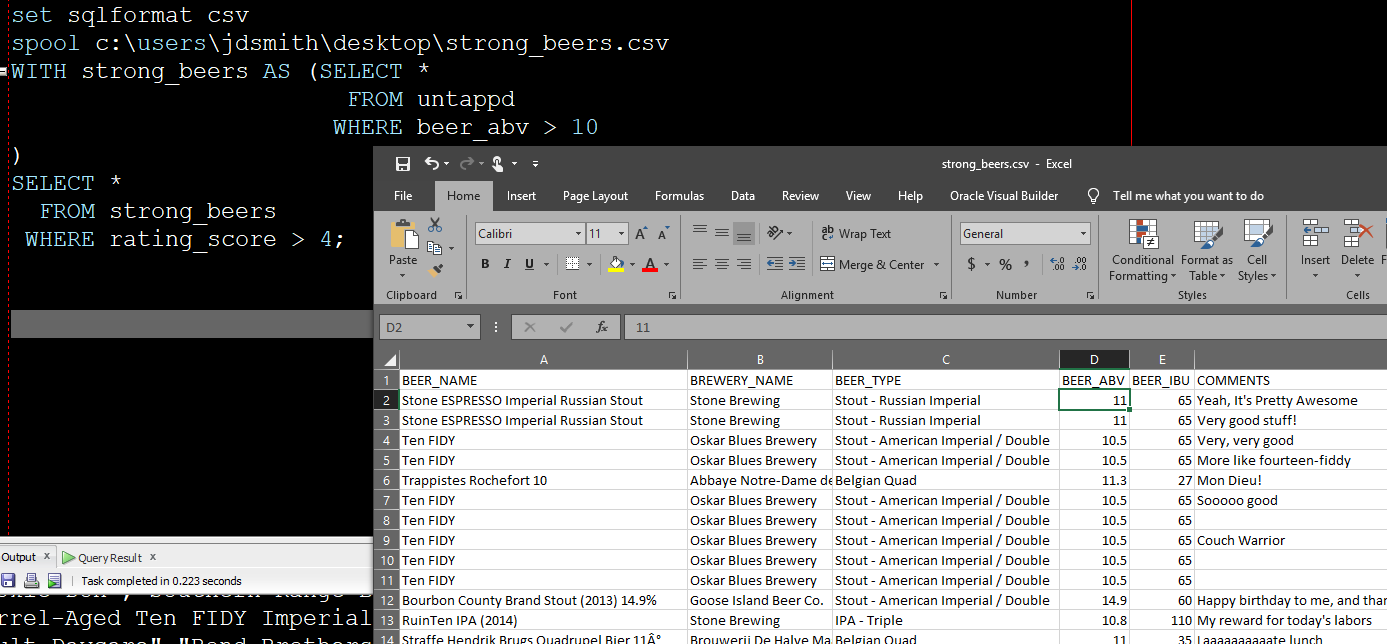Open the Calibri font name dropdown
Screen dimensions: 1387x644
point(578,234)
